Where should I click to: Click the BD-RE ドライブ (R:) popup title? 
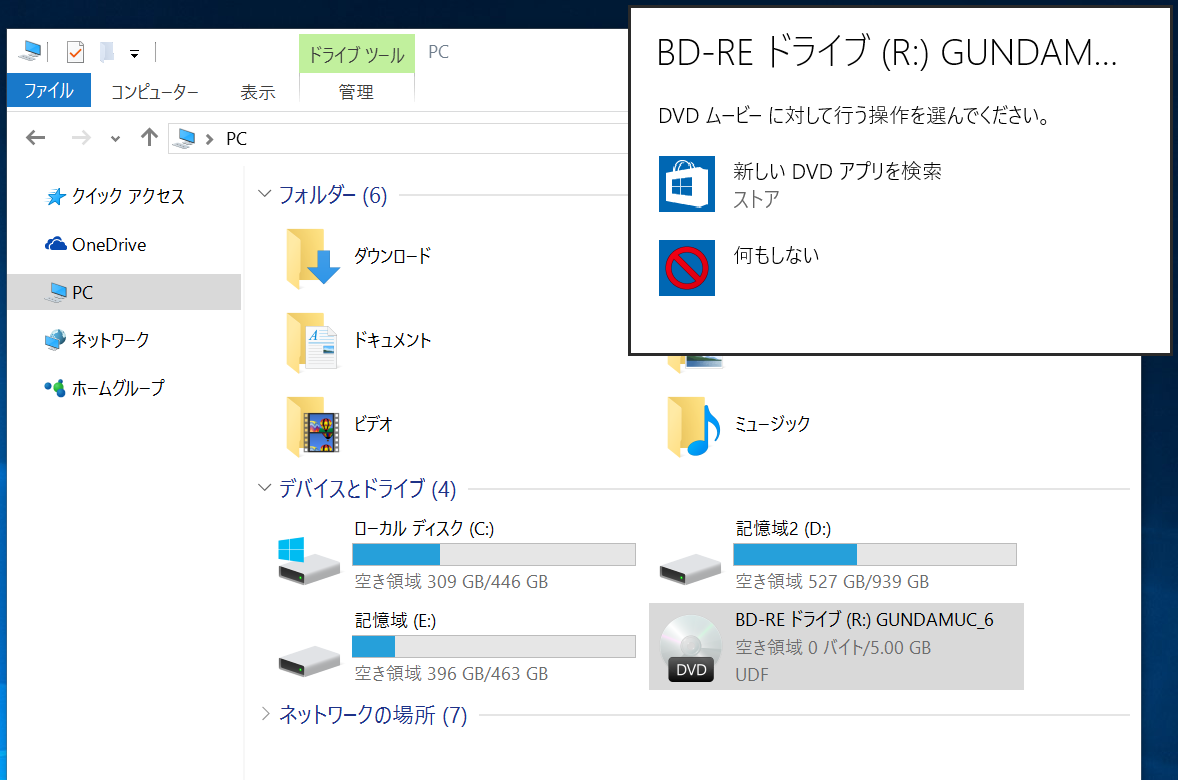887,53
